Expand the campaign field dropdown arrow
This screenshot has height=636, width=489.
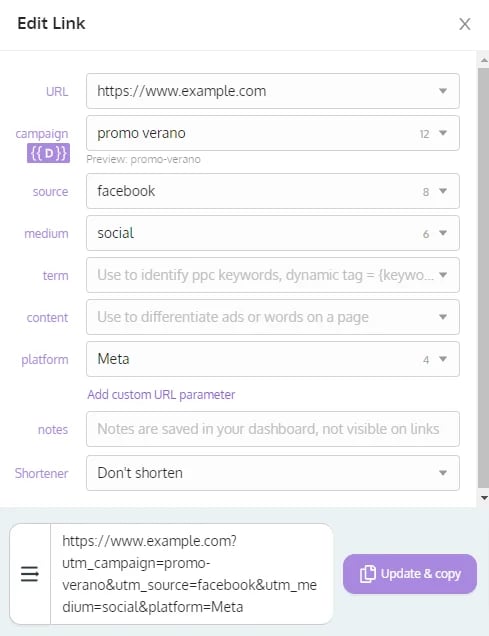click(443, 133)
